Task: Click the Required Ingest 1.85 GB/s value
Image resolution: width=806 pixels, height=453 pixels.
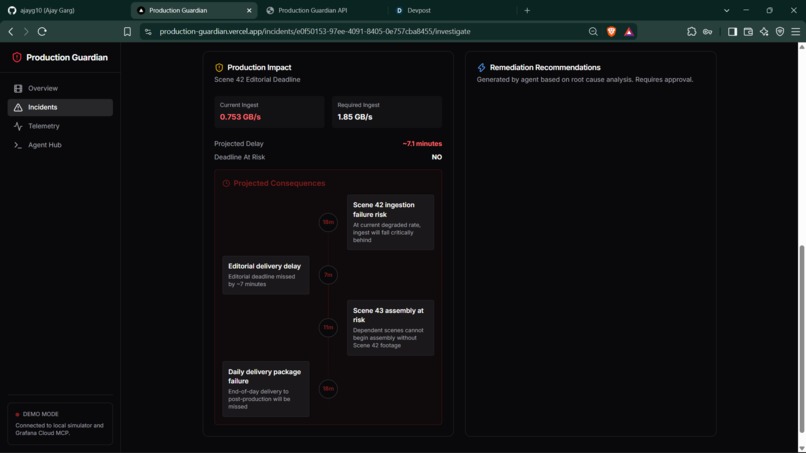Action: 355,117
